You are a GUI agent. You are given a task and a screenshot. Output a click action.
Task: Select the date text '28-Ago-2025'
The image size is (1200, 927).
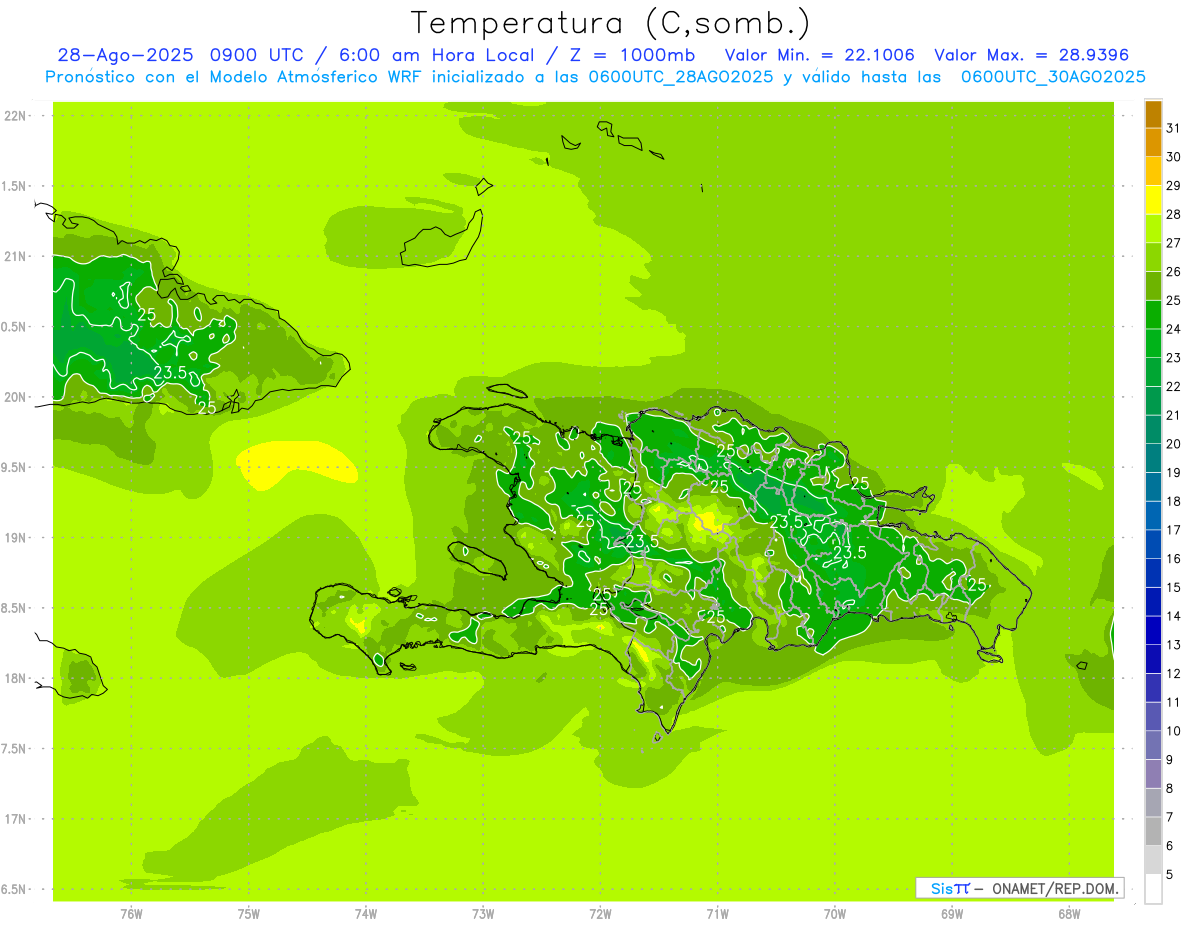125,55
